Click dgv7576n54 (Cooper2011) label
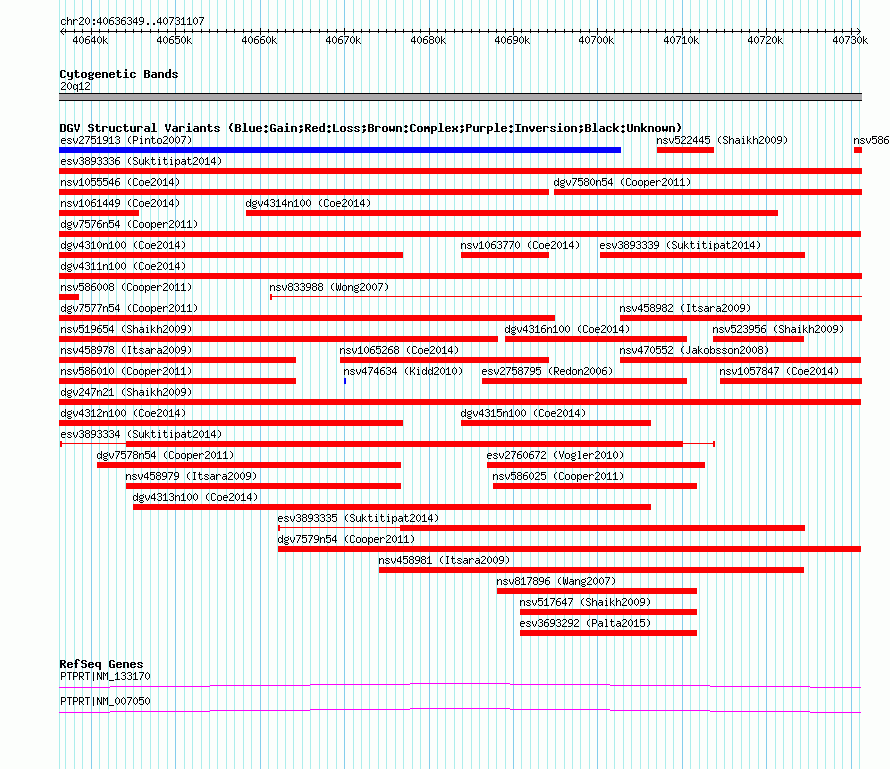This screenshot has width=890, height=769. pos(129,224)
